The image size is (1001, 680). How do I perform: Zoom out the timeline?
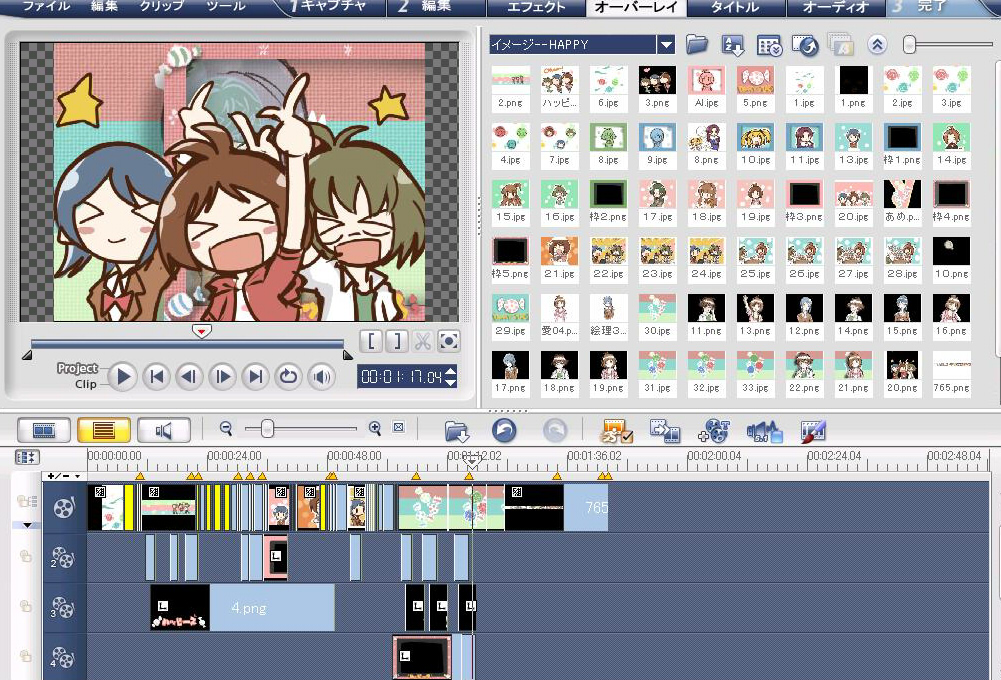tap(225, 428)
